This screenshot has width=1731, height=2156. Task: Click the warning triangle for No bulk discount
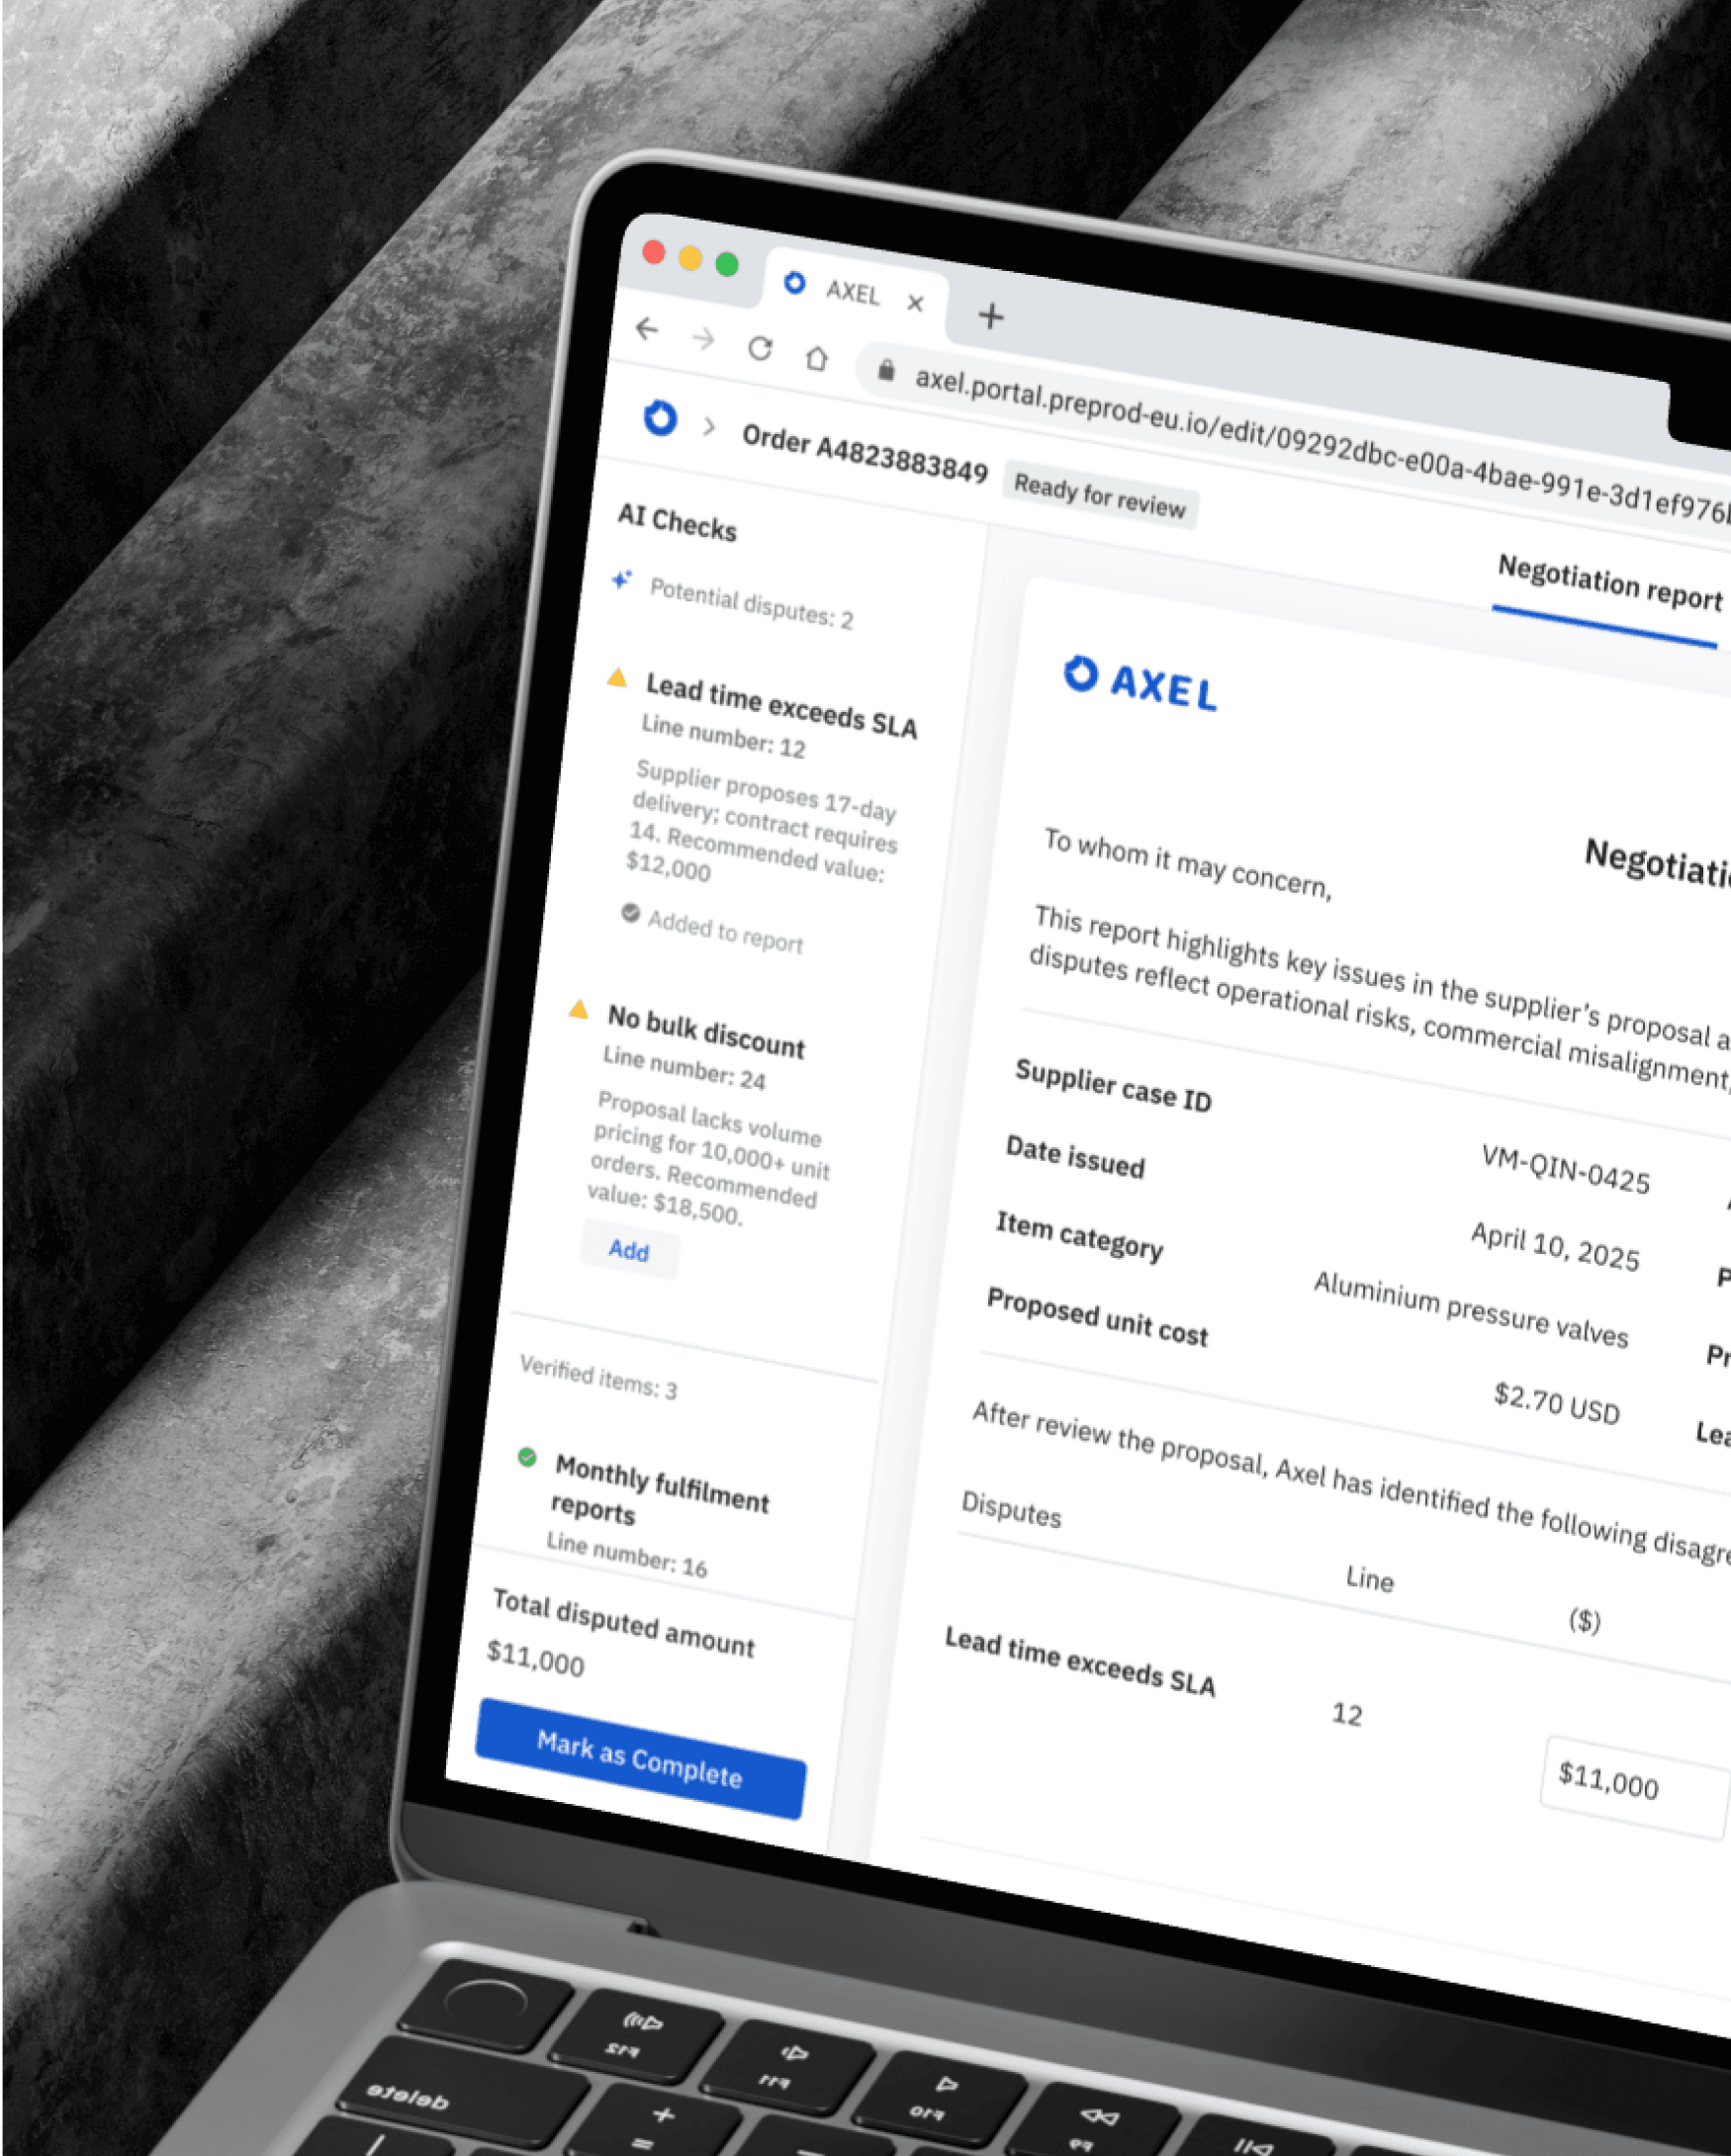pos(578,1009)
